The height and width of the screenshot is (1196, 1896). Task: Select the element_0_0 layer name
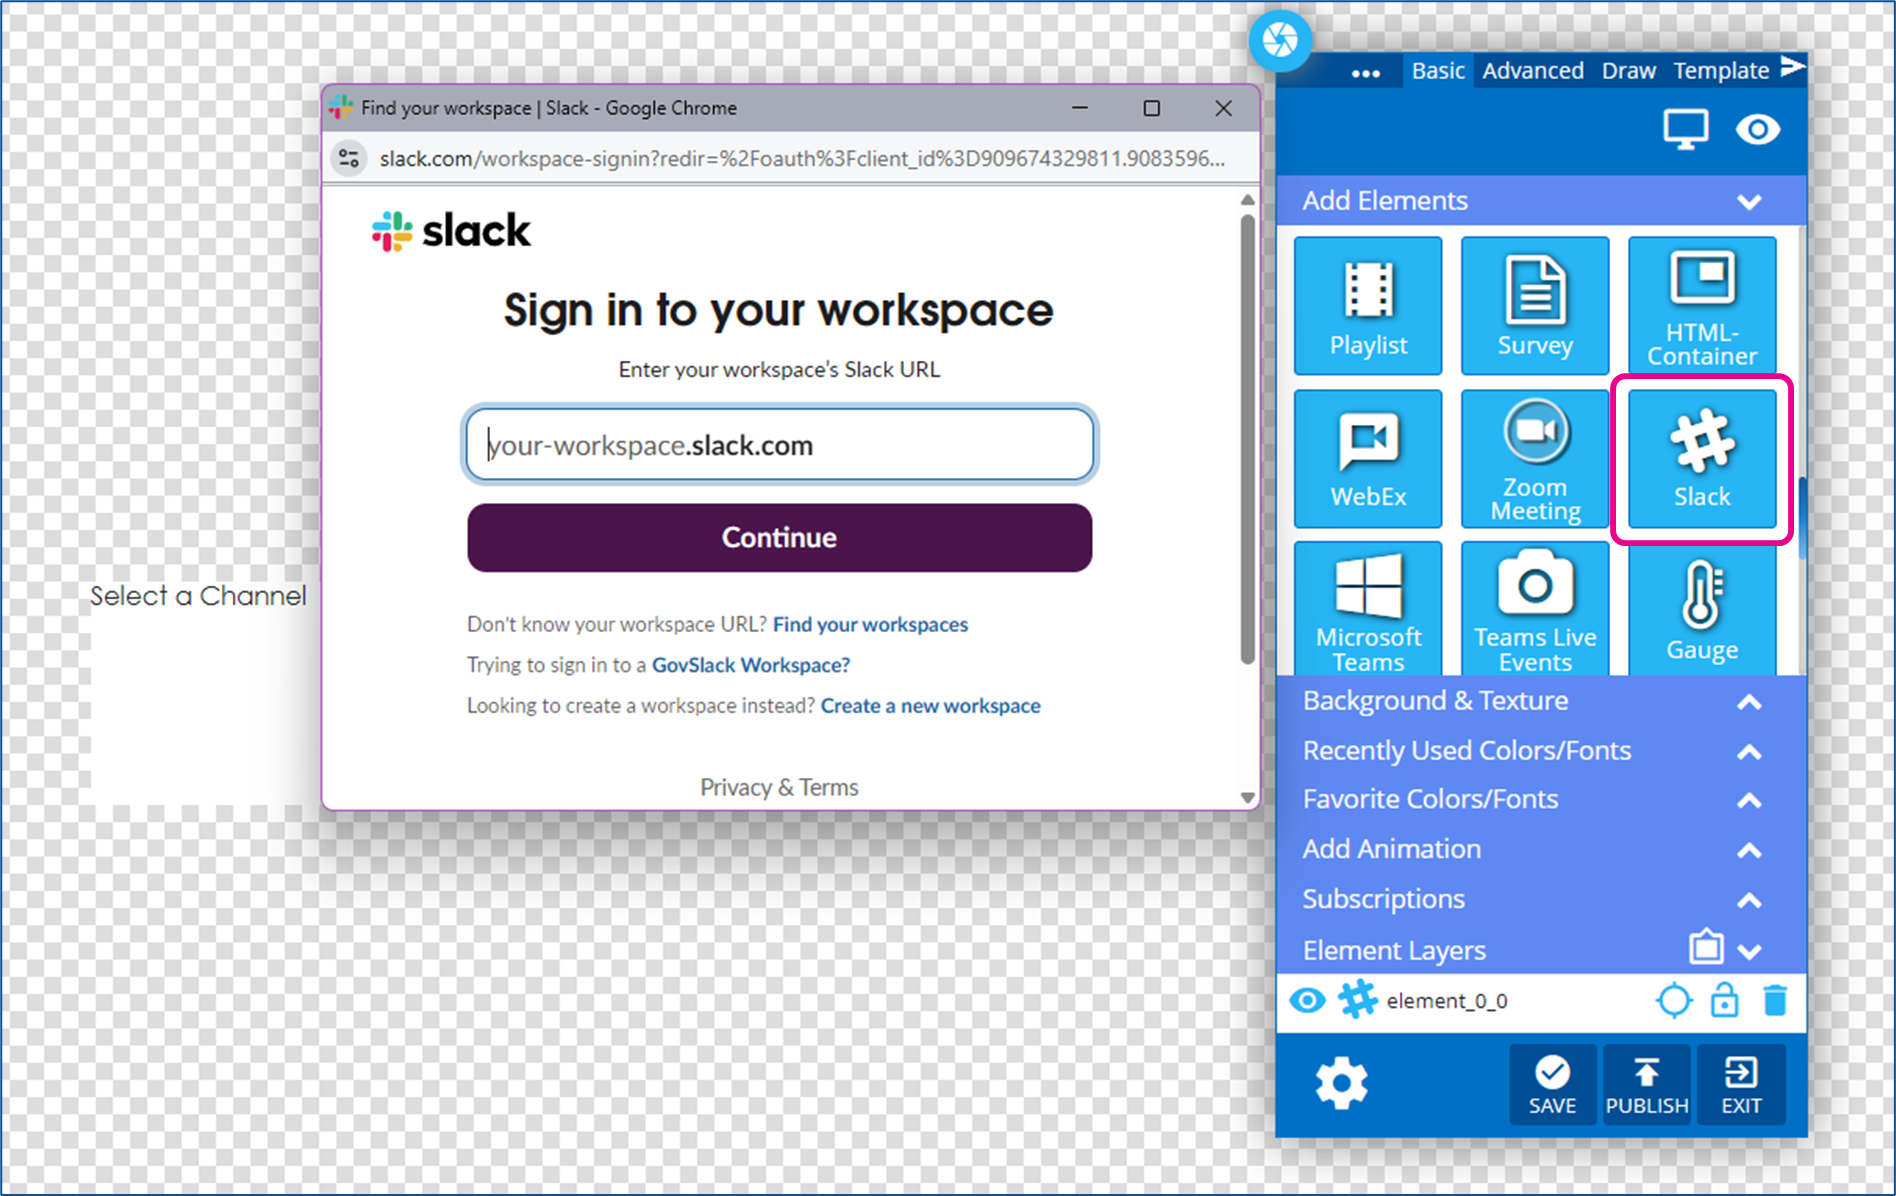(x=1446, y=1001)
